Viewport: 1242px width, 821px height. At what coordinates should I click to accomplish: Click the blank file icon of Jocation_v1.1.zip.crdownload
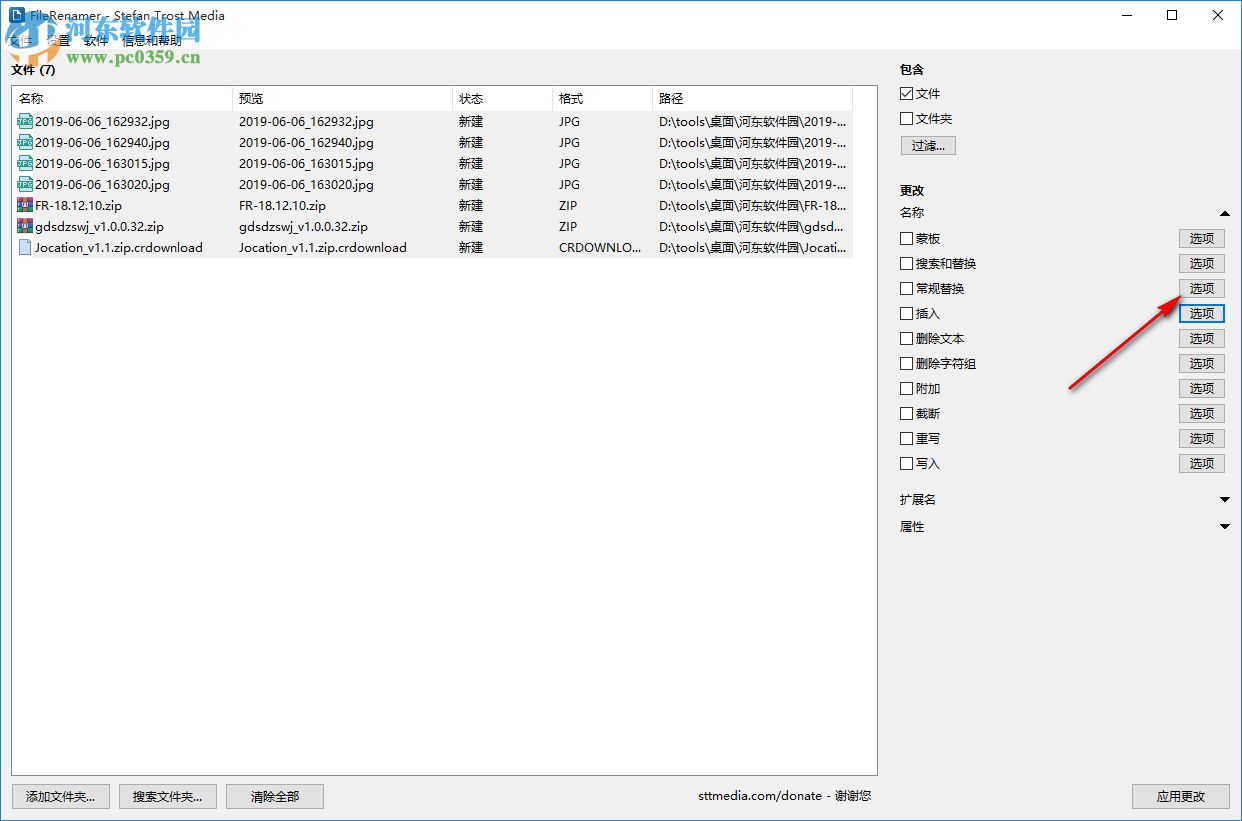25,247
